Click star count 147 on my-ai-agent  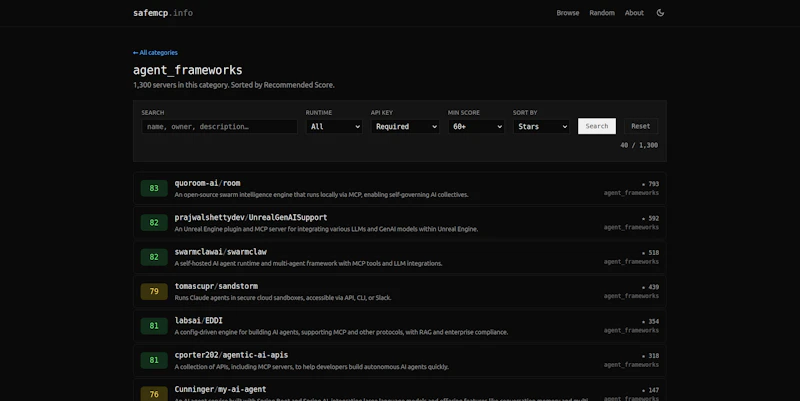tap(651, 390)
